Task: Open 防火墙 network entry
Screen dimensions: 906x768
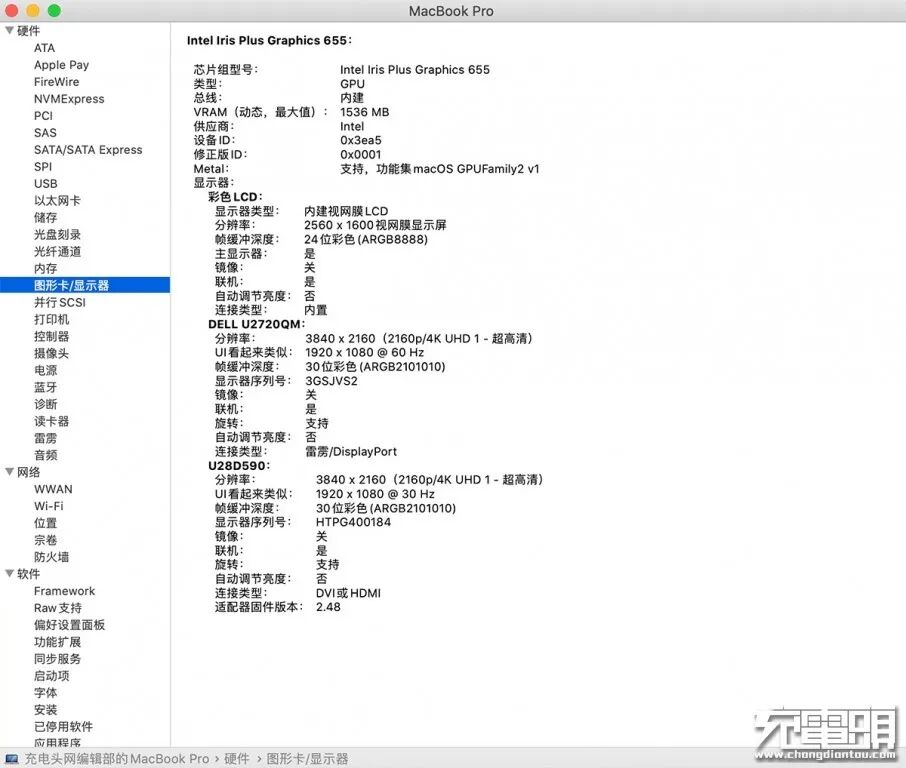Action: [x=51, y=556]
